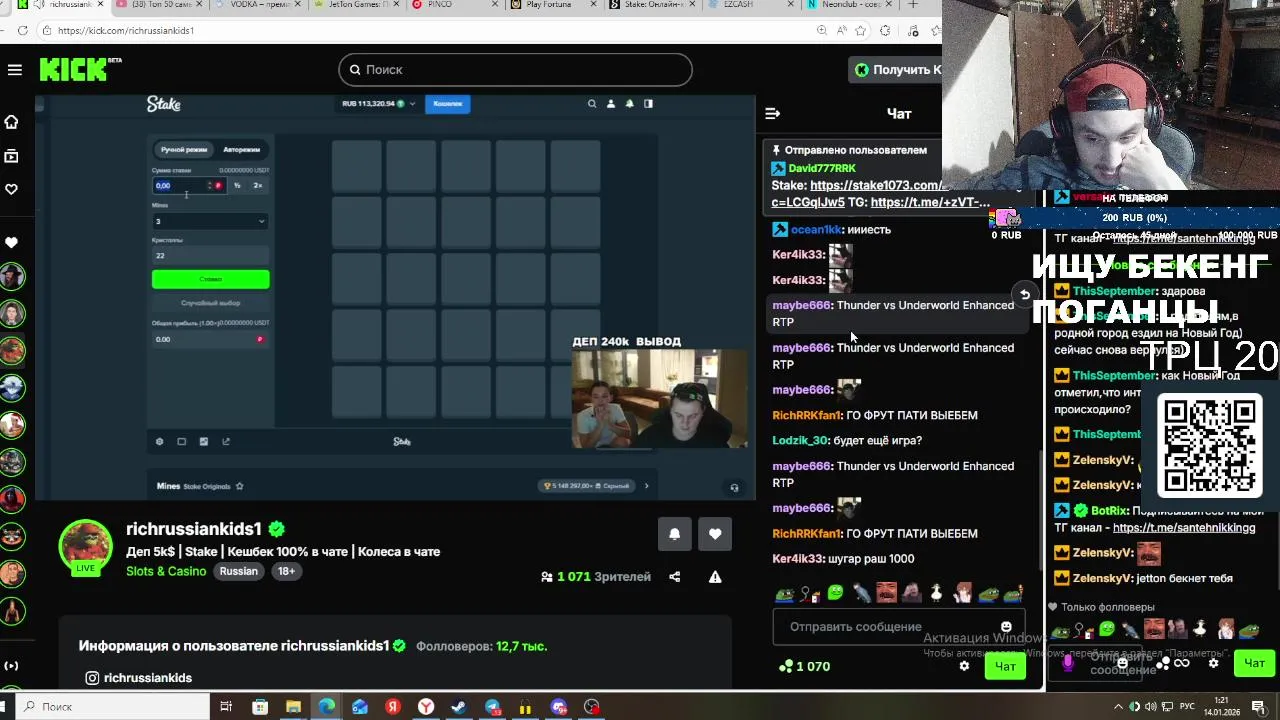Image resolution: width=1280 pixels, height=720 pixels.
Task: Click the 1 070 channel points counter
Action: point(805,666)
